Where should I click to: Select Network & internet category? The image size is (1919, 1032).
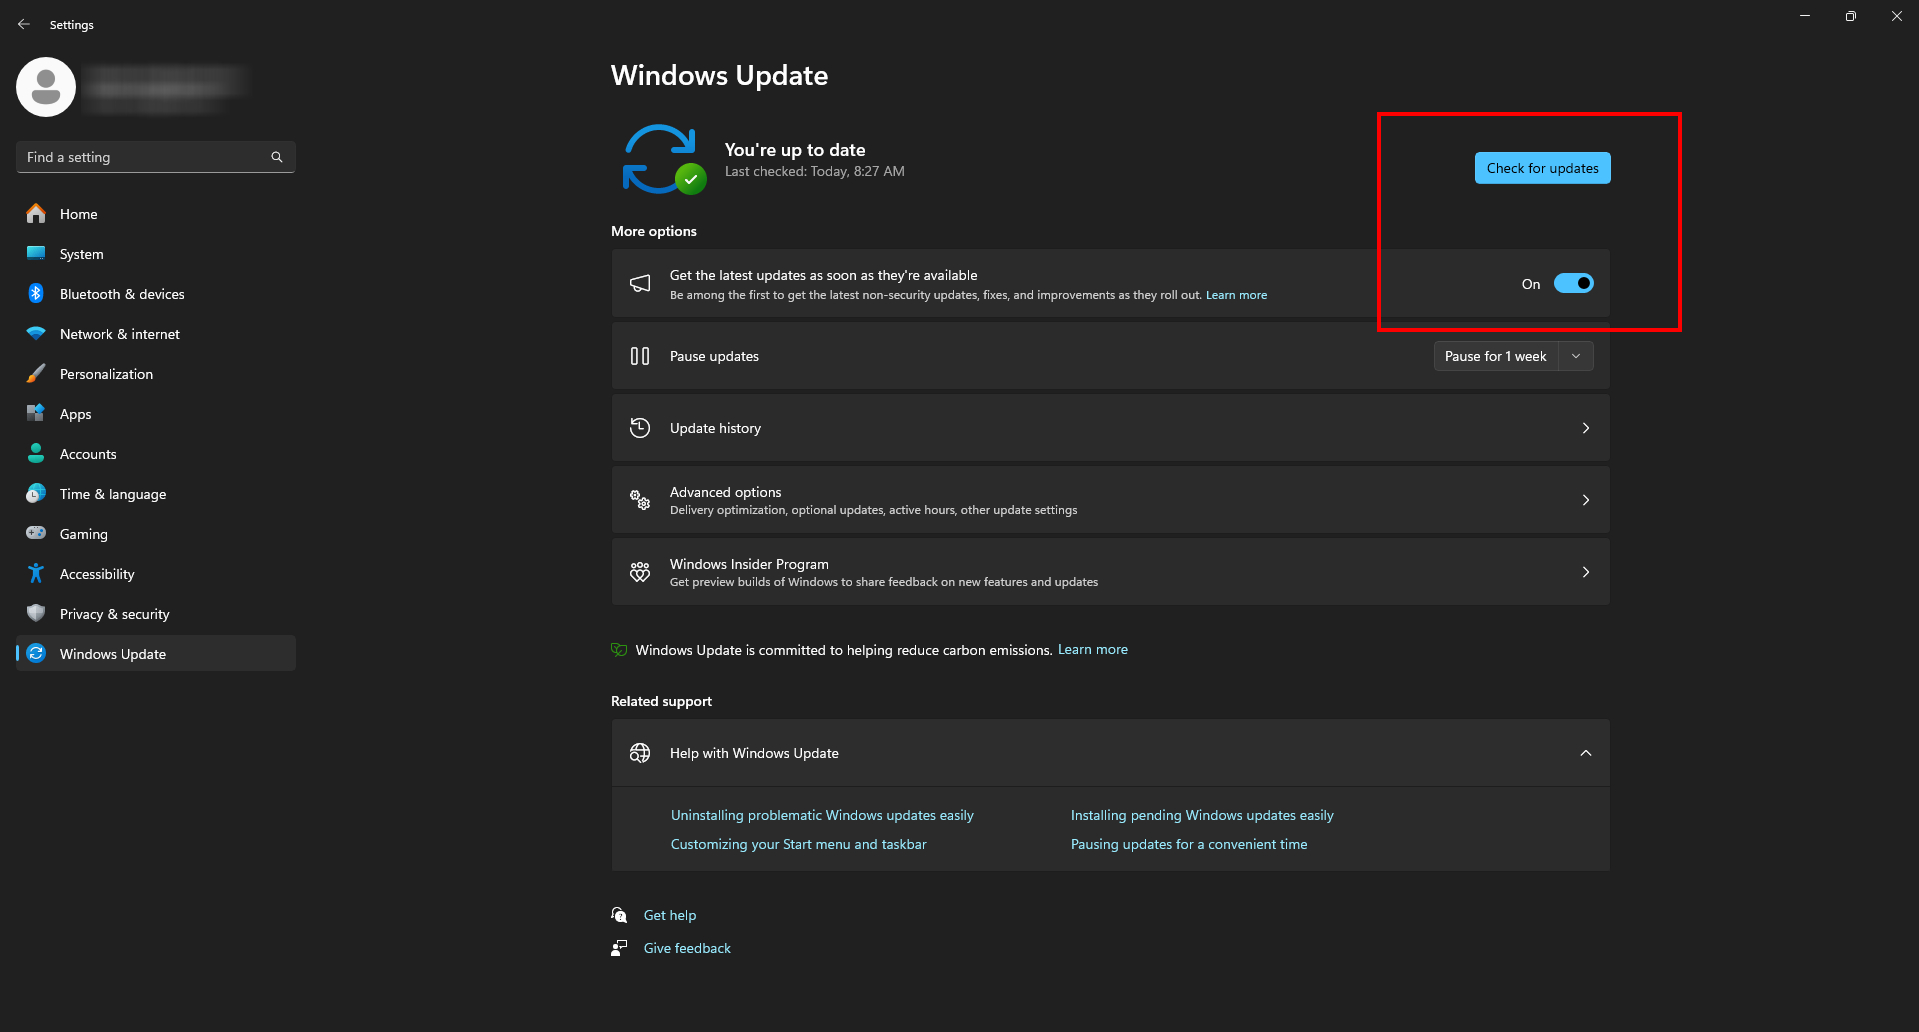tap(156, 334)
